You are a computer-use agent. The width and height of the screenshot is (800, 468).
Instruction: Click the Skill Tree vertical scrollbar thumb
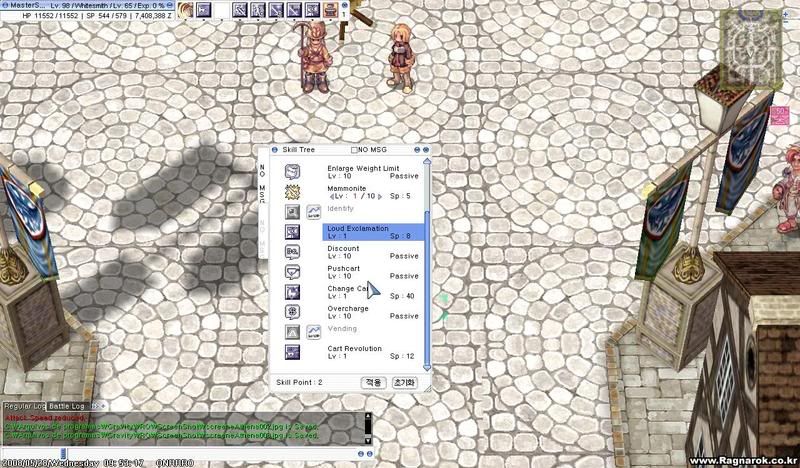pyautogui.click(x=427, y=286)
